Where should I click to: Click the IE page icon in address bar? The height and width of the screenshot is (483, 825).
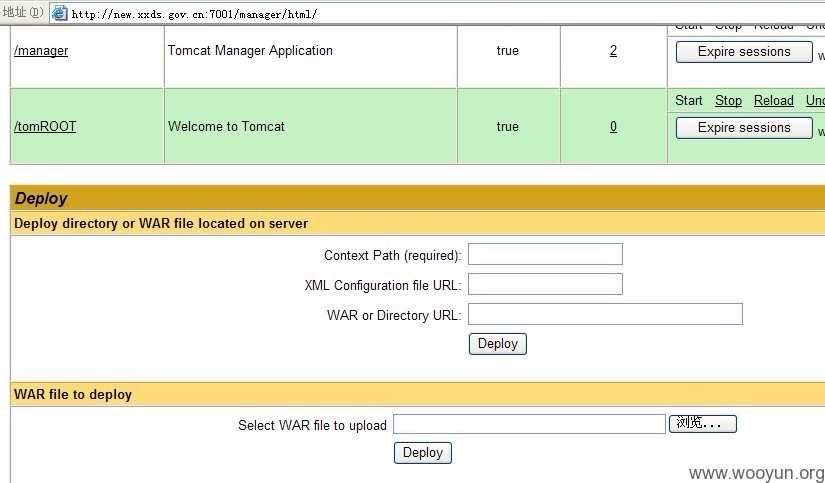pos(59,13)
